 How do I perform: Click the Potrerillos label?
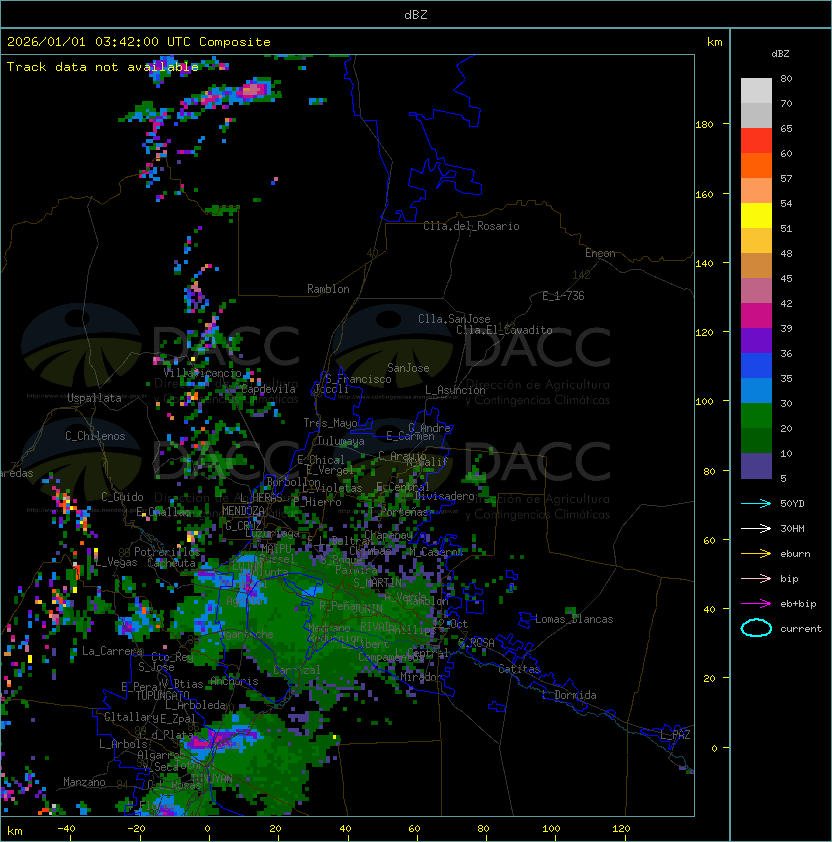tap(167, 552)
